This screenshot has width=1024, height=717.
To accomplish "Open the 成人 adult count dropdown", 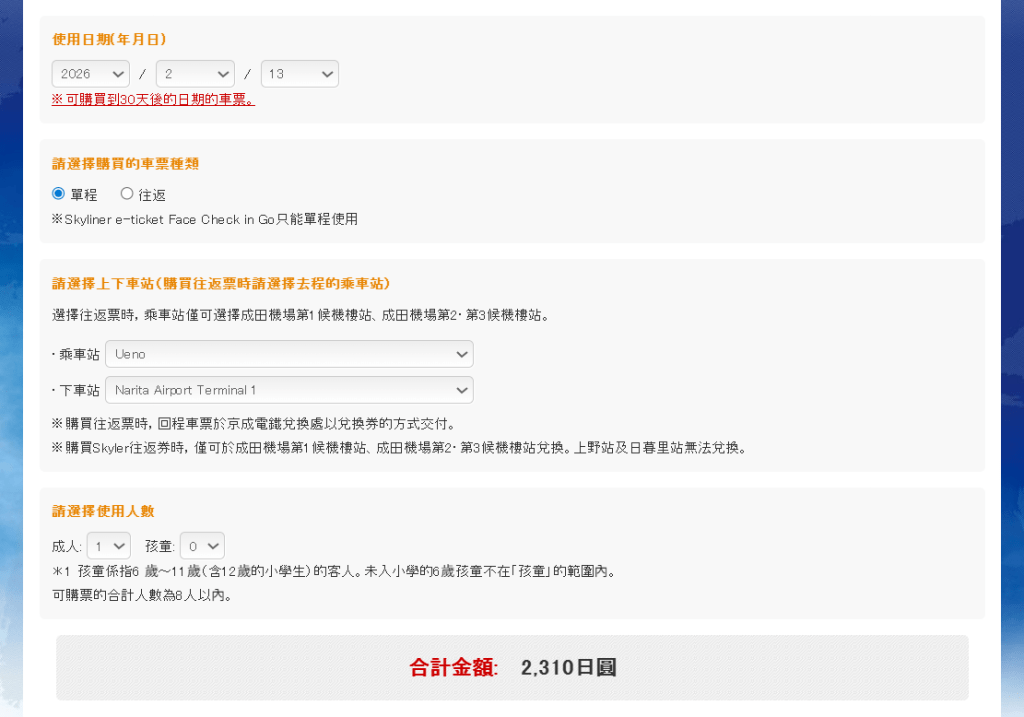I will point(108,546).
